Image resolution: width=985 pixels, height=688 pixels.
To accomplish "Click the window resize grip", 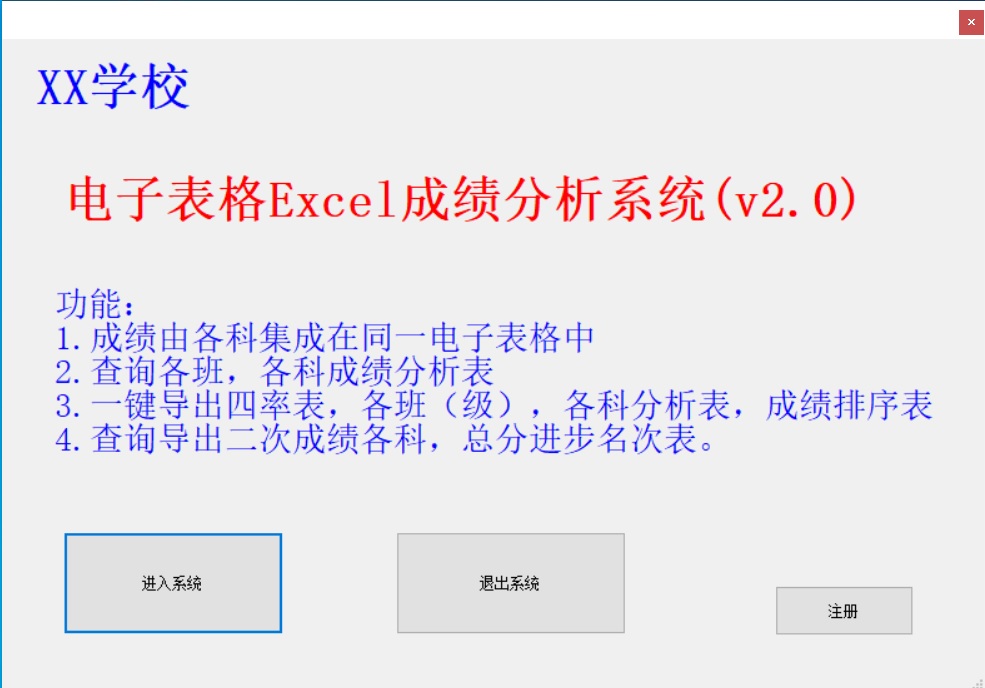I will click(x=978, y=682).
